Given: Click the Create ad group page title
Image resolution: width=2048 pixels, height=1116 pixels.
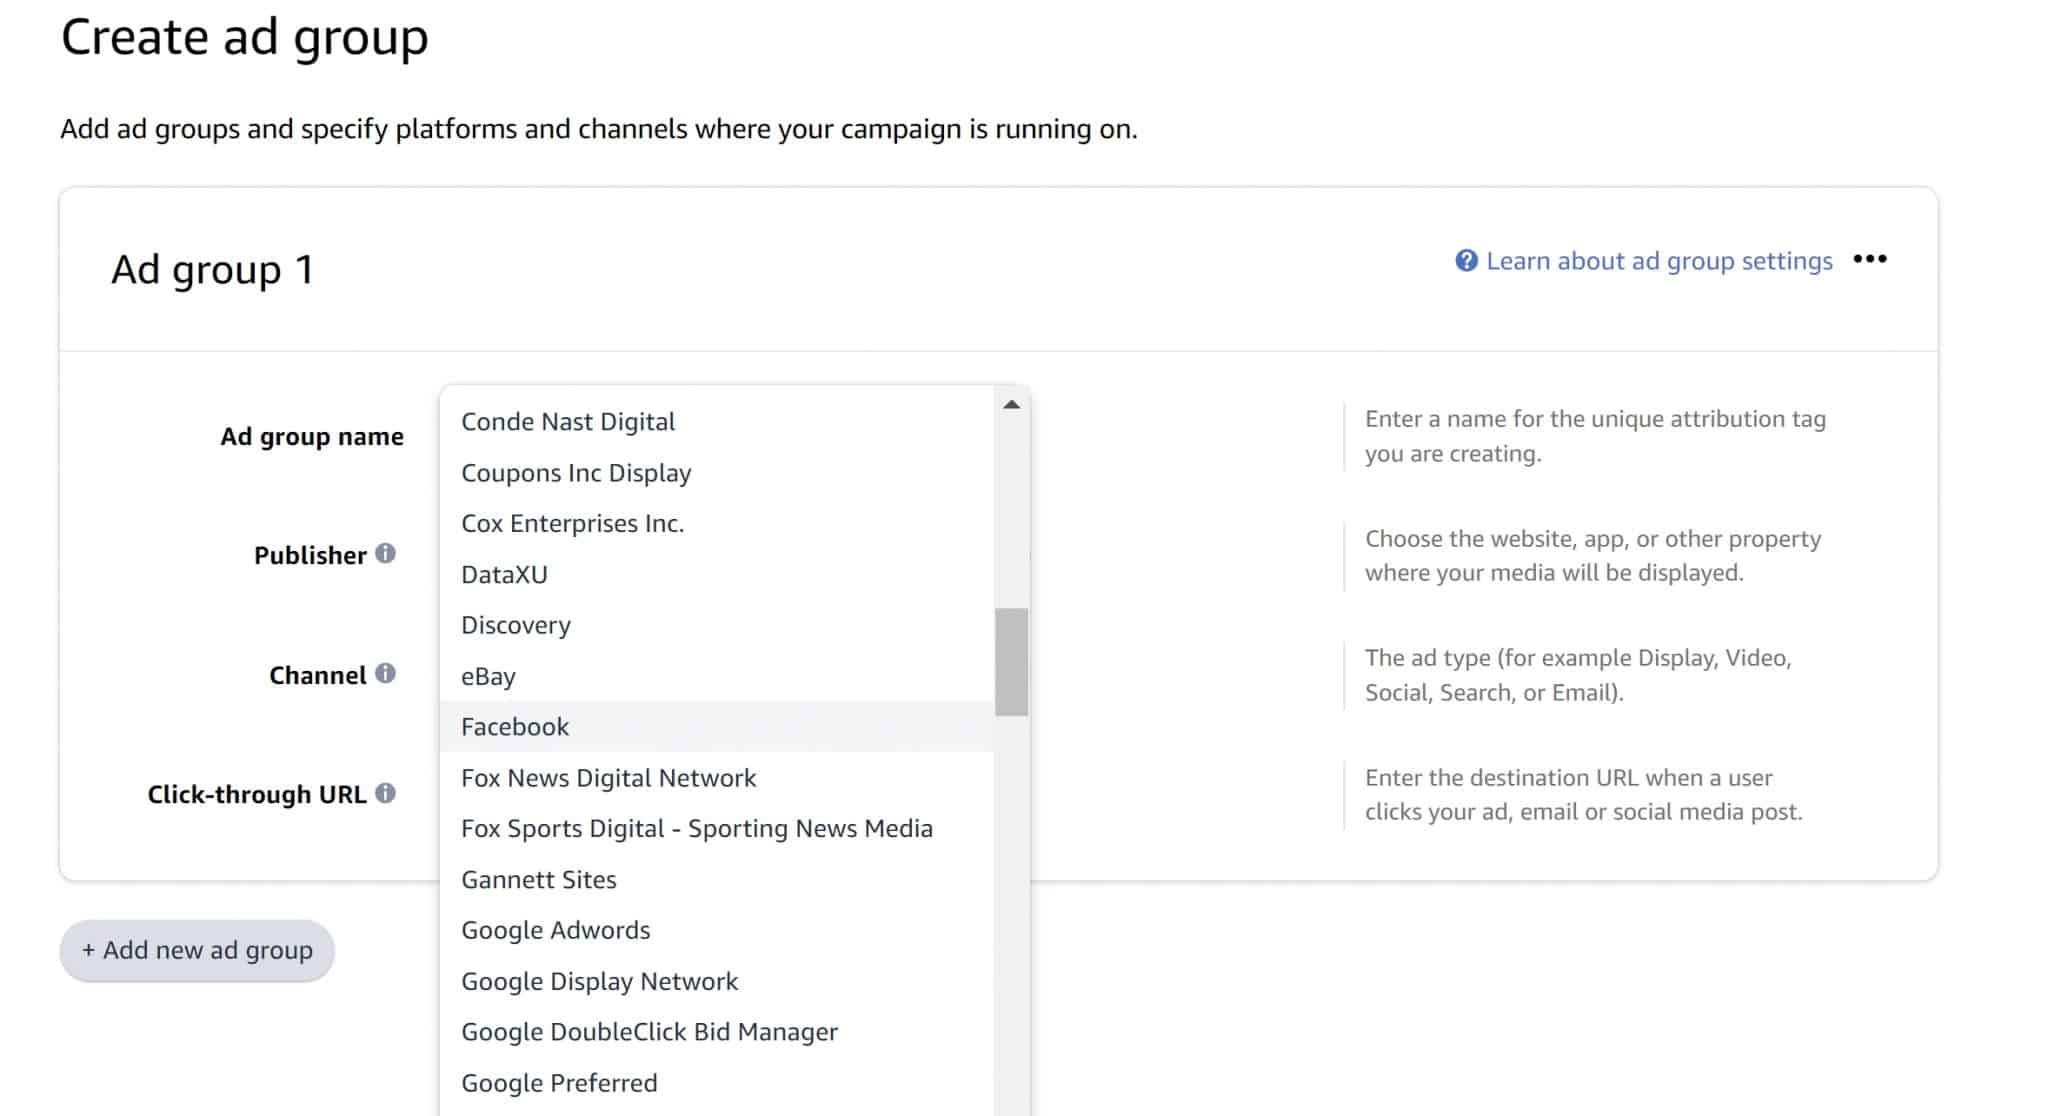Looking at the screenshot, I should point(245,37).
